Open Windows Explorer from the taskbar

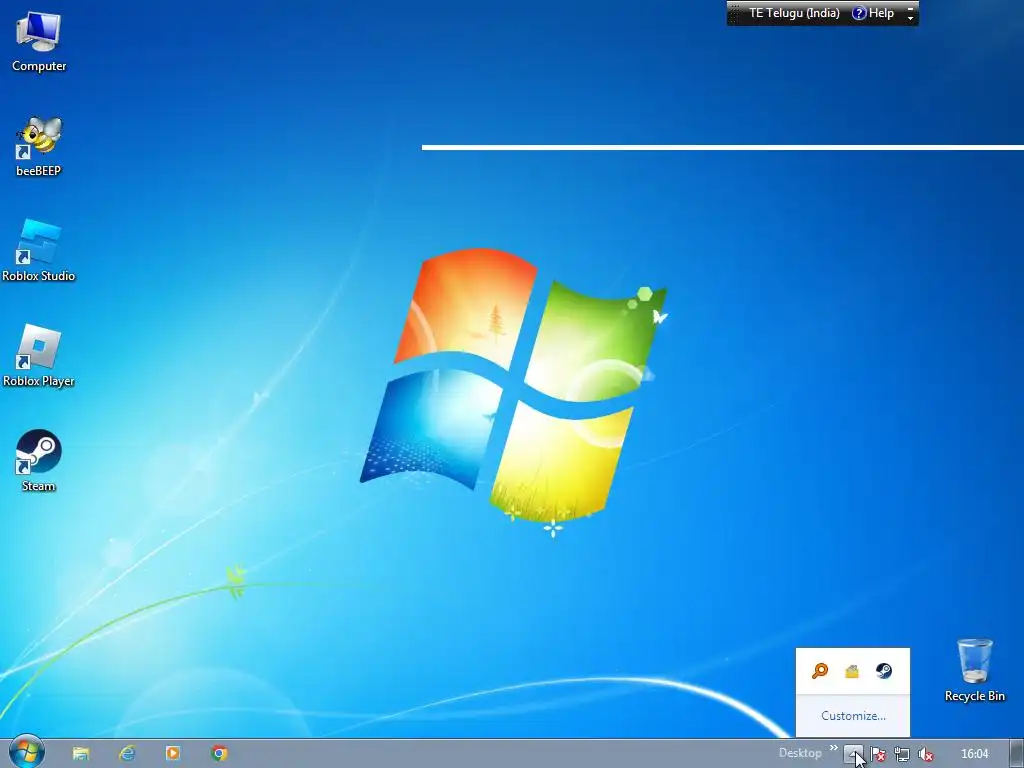click(x=81, y=754)
